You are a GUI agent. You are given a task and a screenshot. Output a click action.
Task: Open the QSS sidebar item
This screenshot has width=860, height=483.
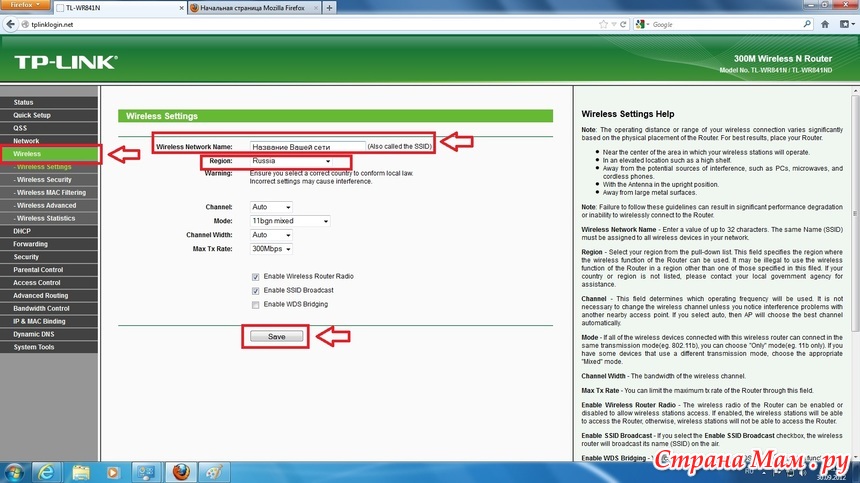click(49, 128)
